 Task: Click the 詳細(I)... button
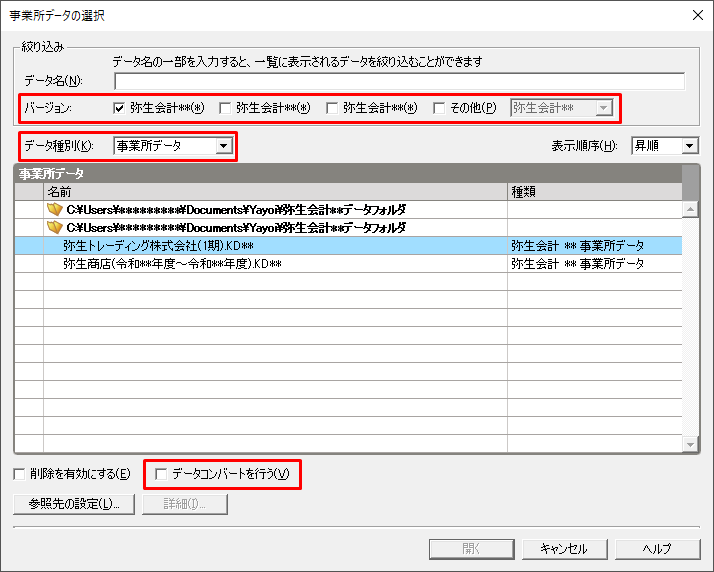[x=185, y=504]
